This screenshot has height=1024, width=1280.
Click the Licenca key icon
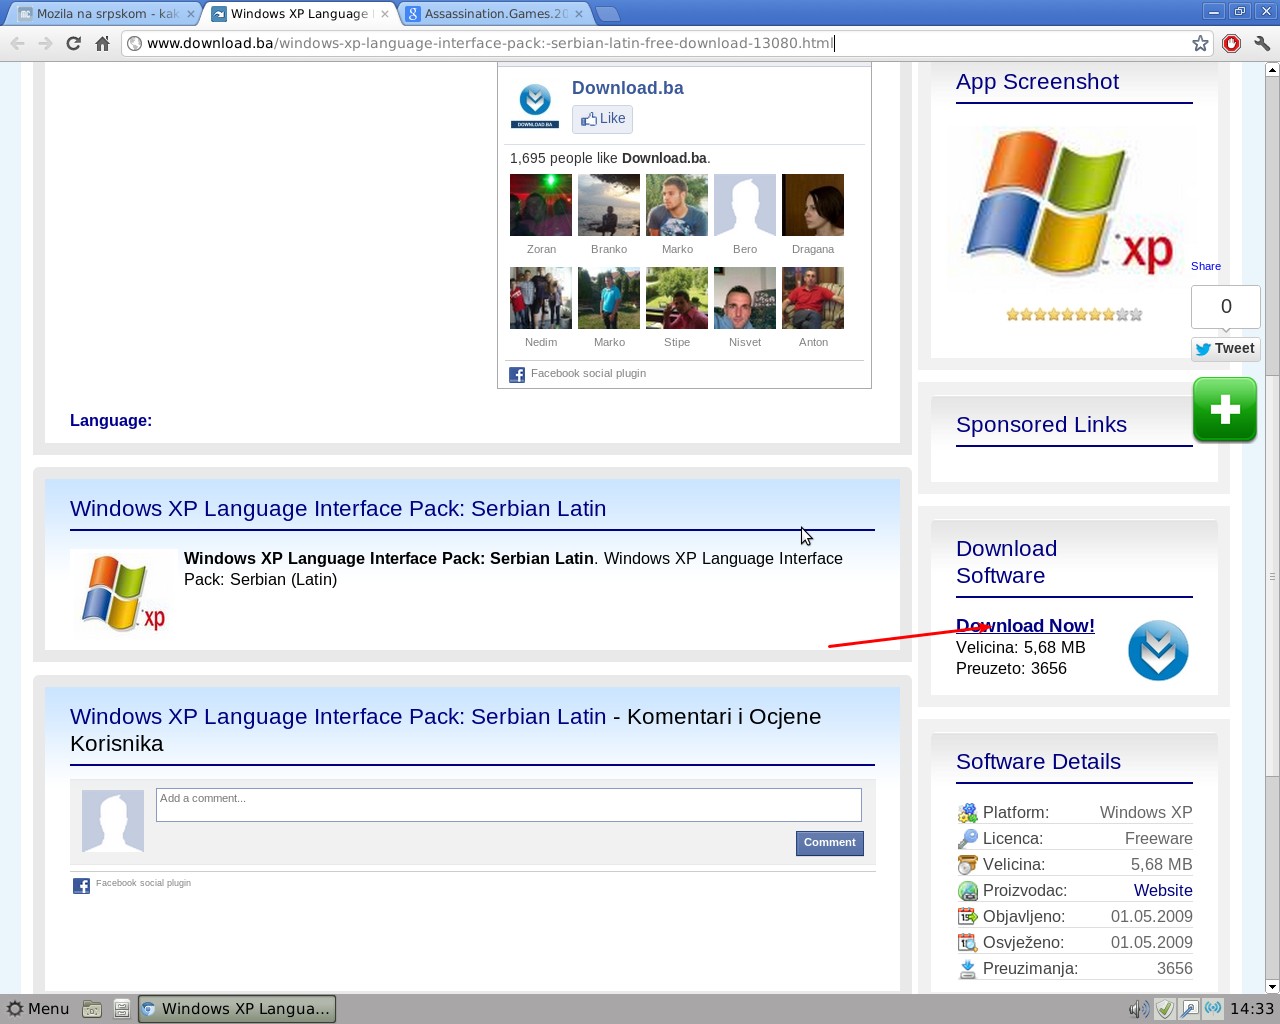pos(967,839)
